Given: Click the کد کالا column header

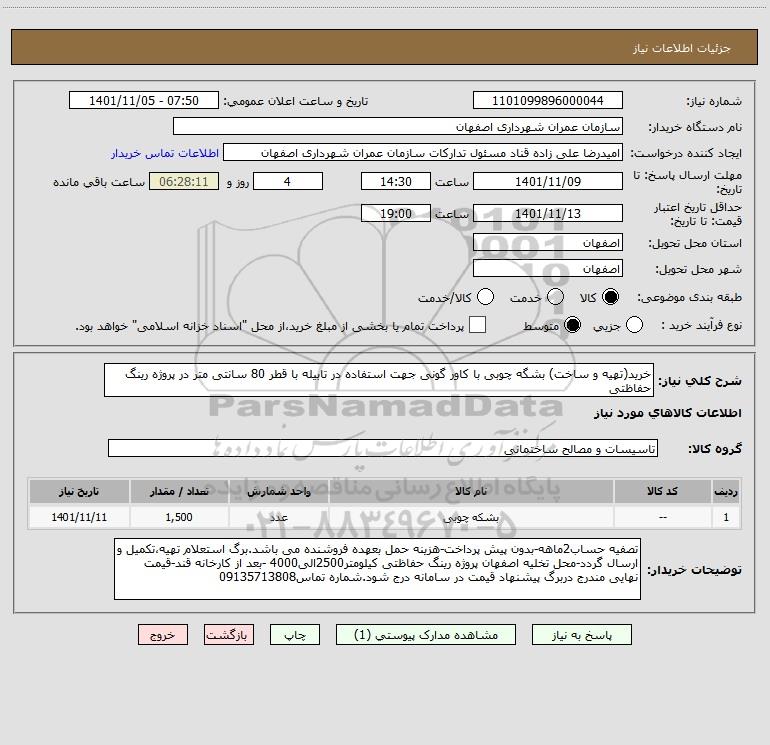Looking at the screenshot, I should [x=662, y=491].
